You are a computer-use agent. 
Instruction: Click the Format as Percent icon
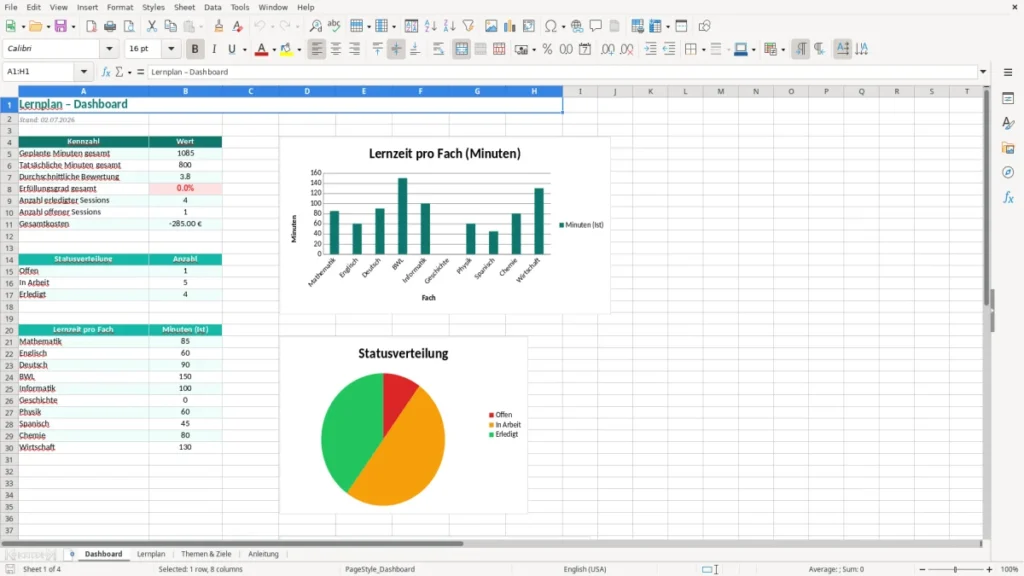tap(547, 49)
